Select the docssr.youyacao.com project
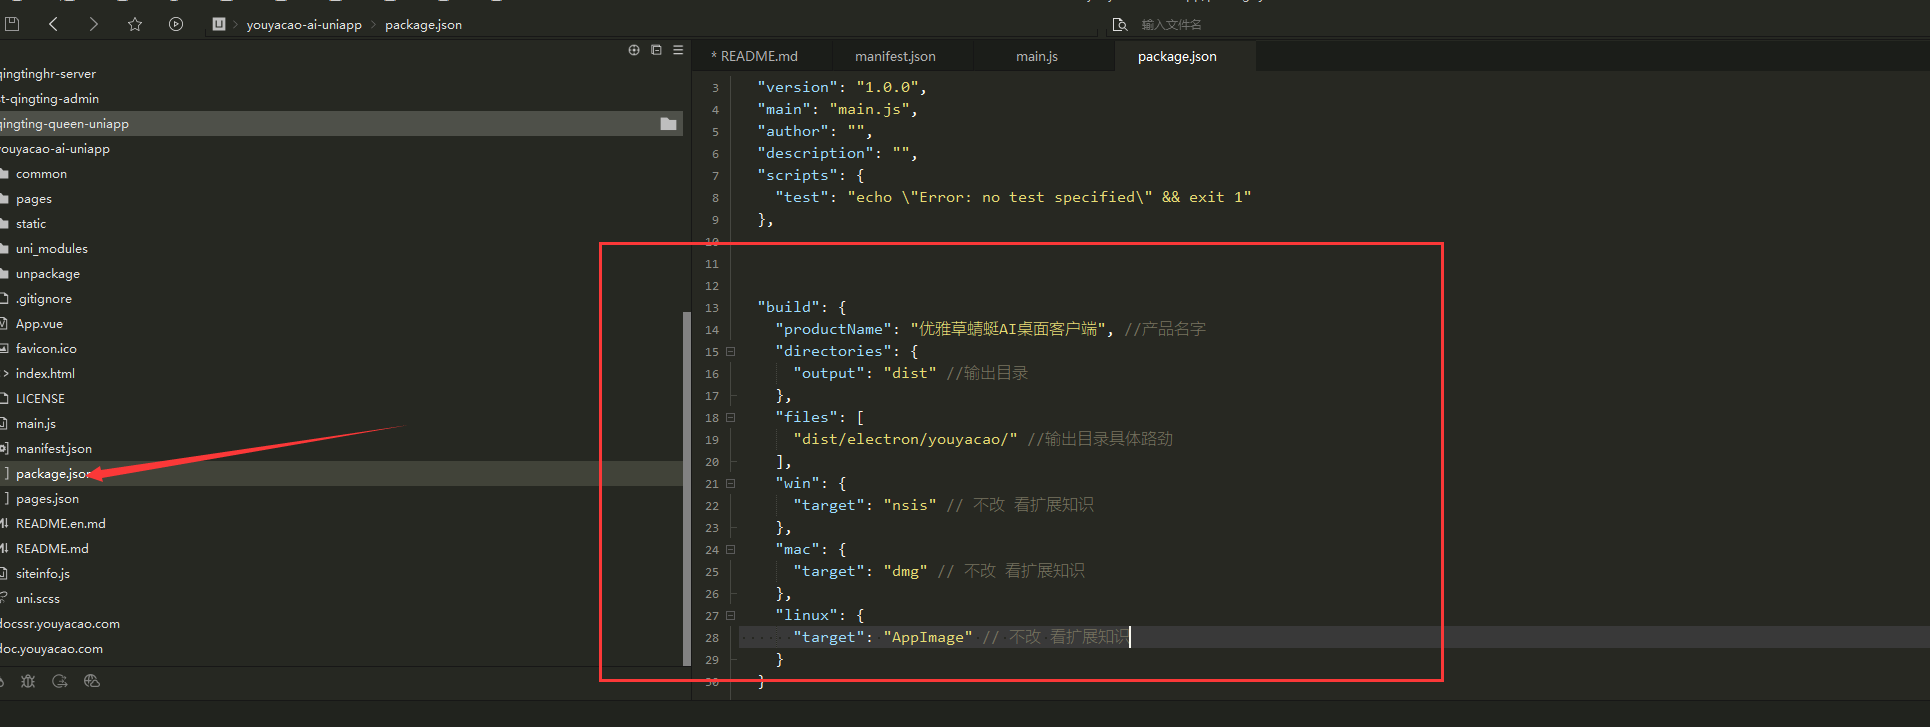Viewport: 1930px width, 727px height. point(60,624)
